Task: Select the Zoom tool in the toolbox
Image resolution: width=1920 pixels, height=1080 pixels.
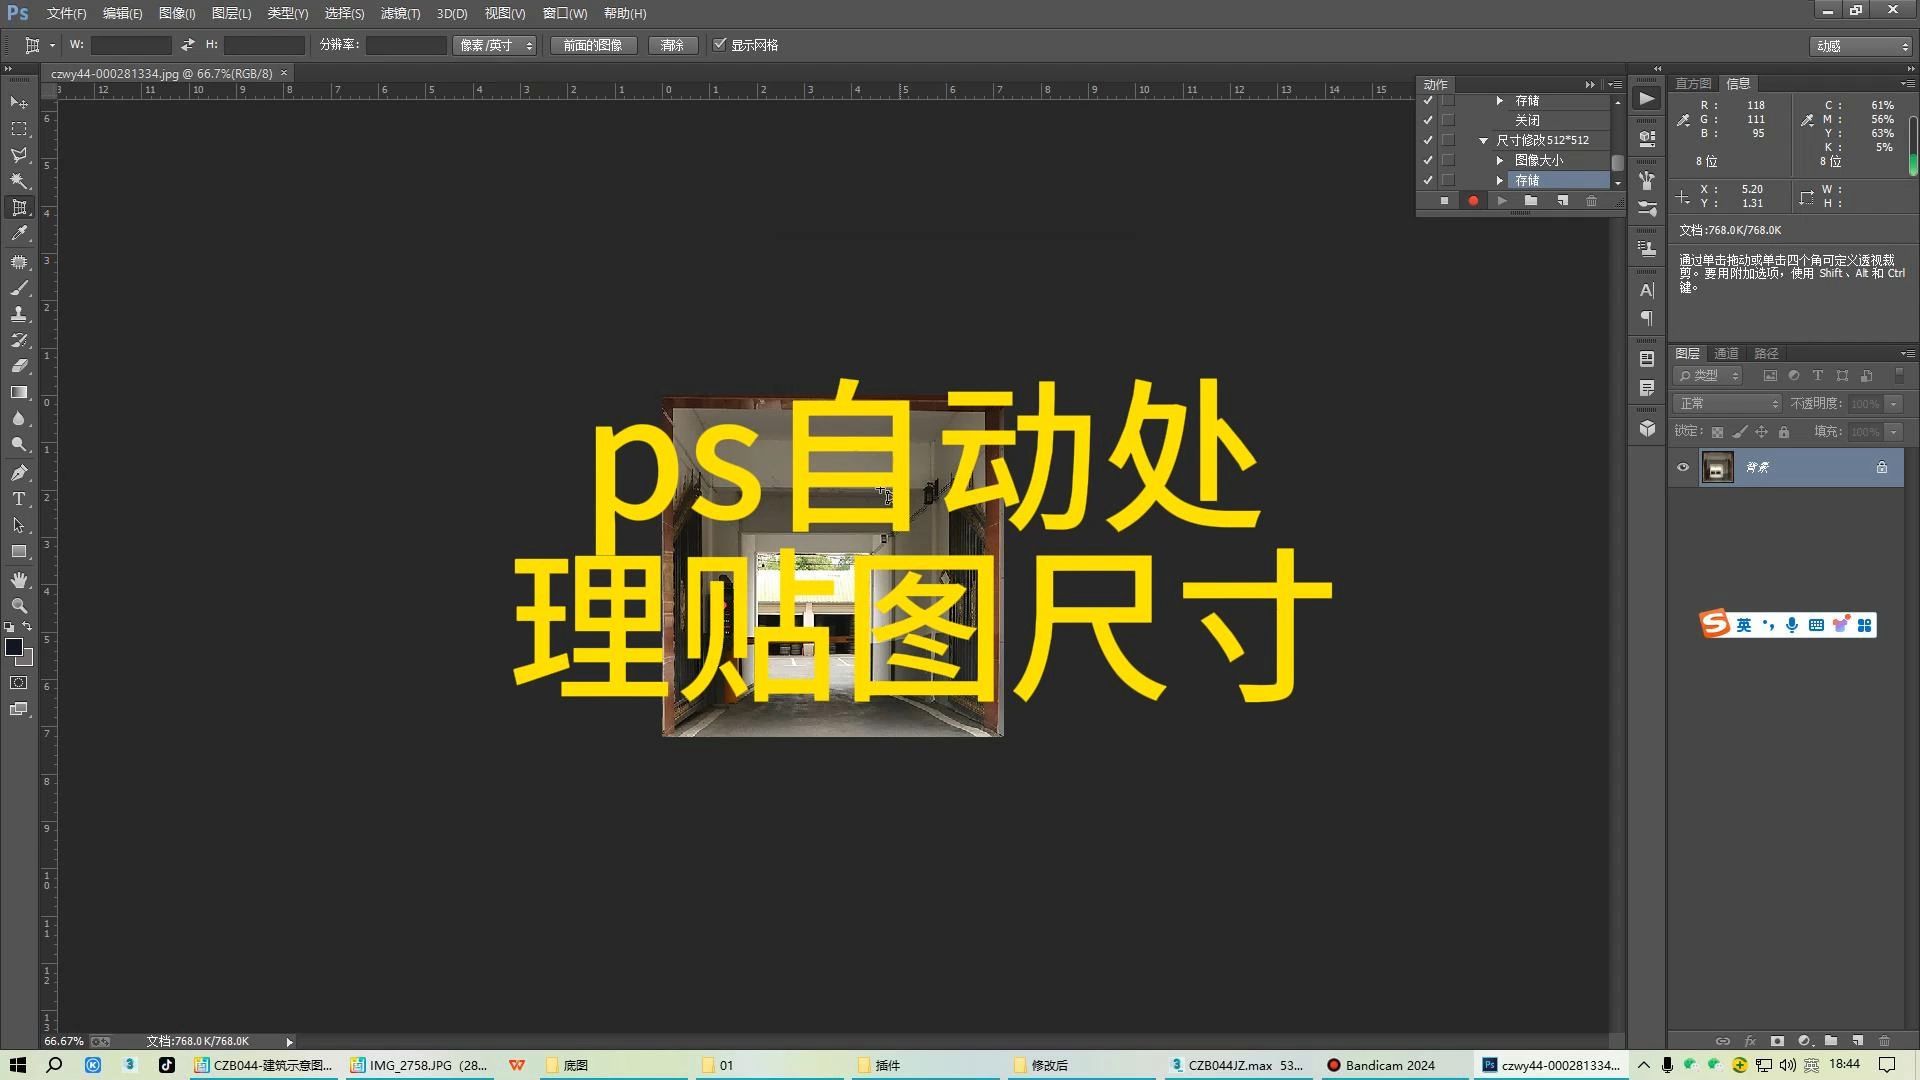Action: [x=18, y=607]
